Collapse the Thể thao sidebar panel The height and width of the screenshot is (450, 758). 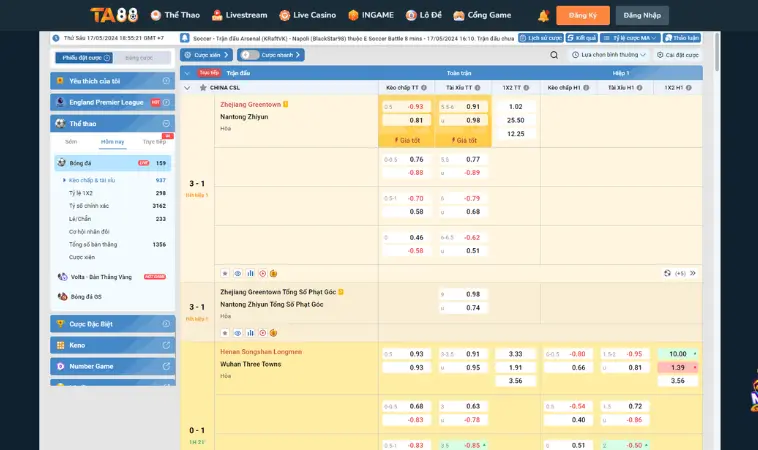click(x=166, y=123)
